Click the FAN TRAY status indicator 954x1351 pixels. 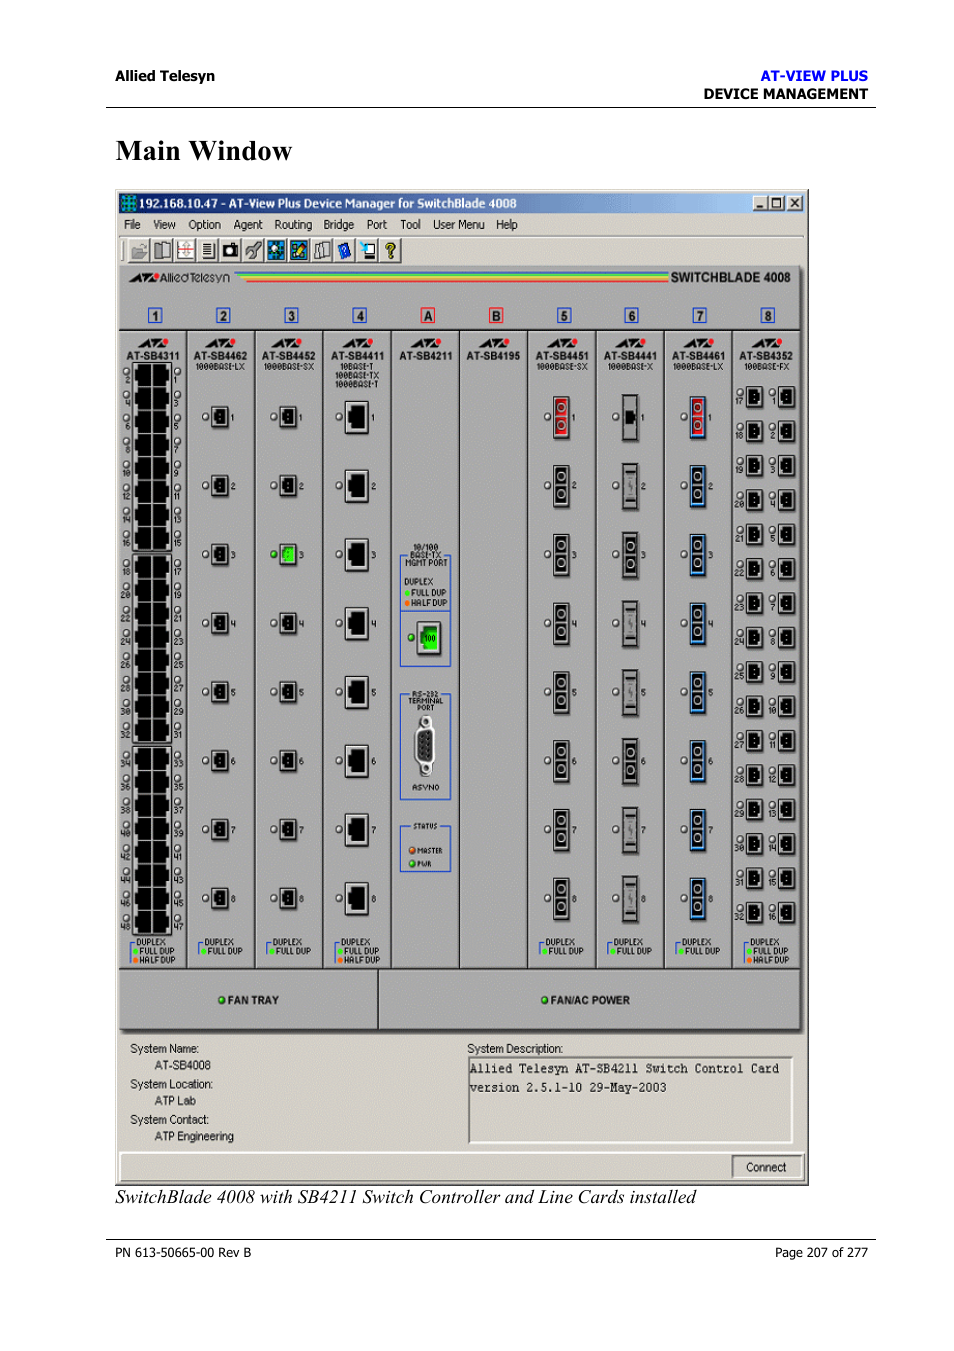[x=248, y=1000]
